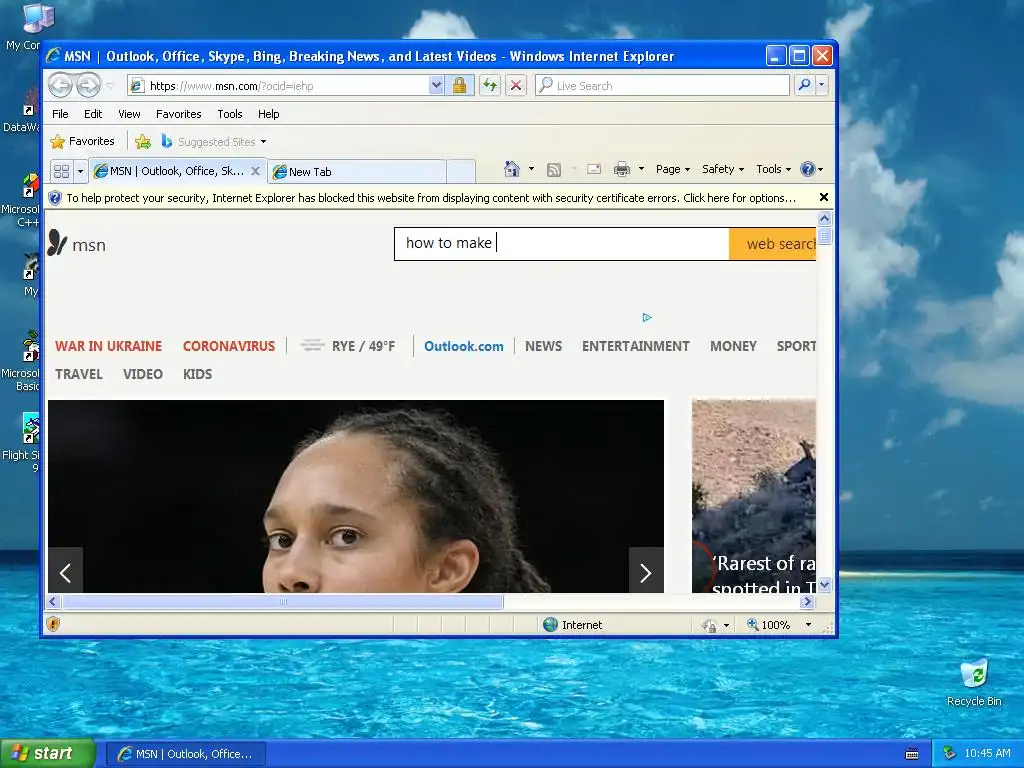The width and height of the screenshot is (1024, 768).
Task: Click the Windows Start button
Action: (x=47, y=753)
